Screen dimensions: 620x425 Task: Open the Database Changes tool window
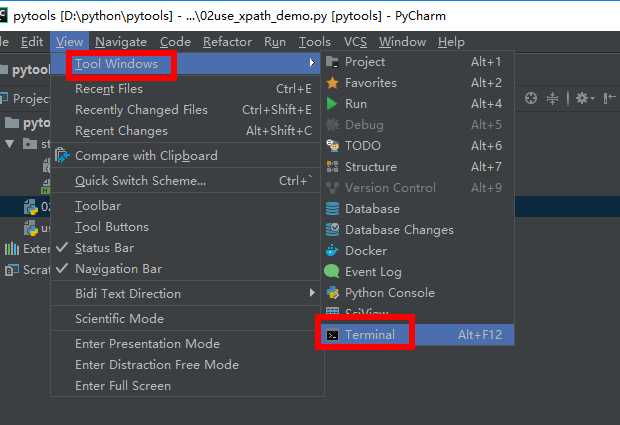[418, 230]
